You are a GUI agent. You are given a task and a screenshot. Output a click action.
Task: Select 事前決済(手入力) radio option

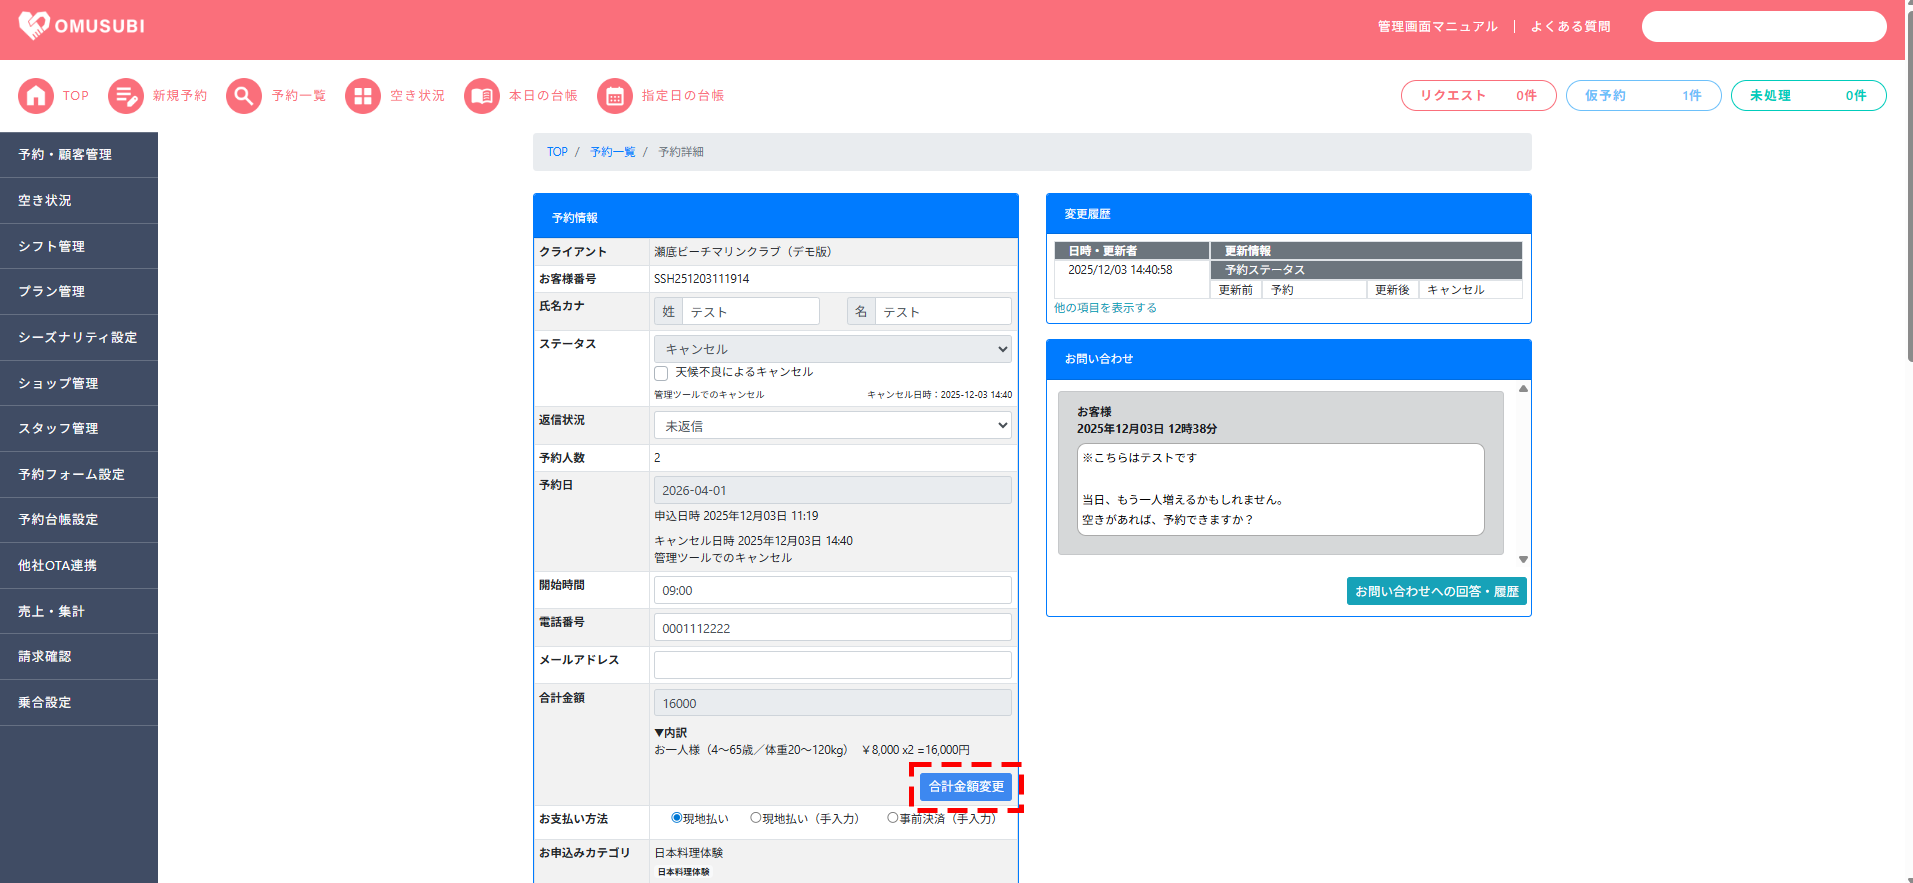tap(893, 818)
